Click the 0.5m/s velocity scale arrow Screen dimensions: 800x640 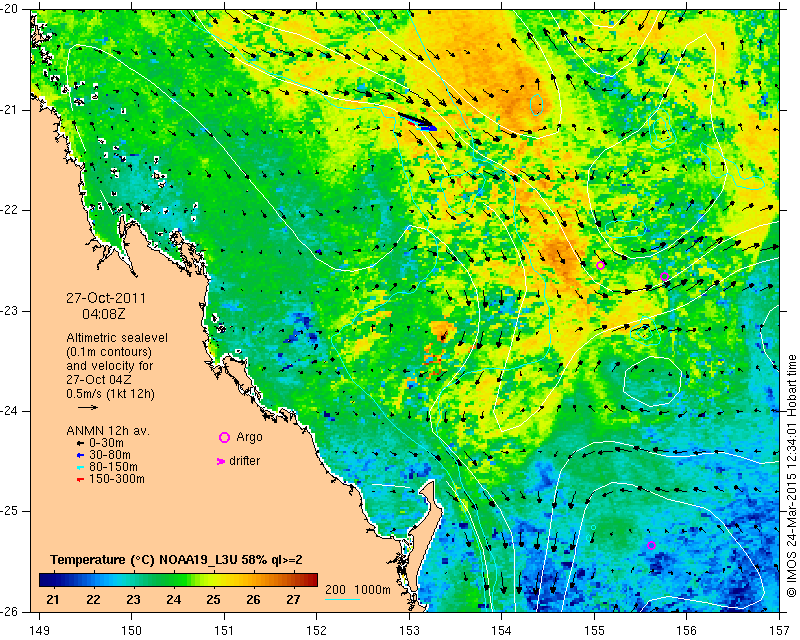coord(88,407)
